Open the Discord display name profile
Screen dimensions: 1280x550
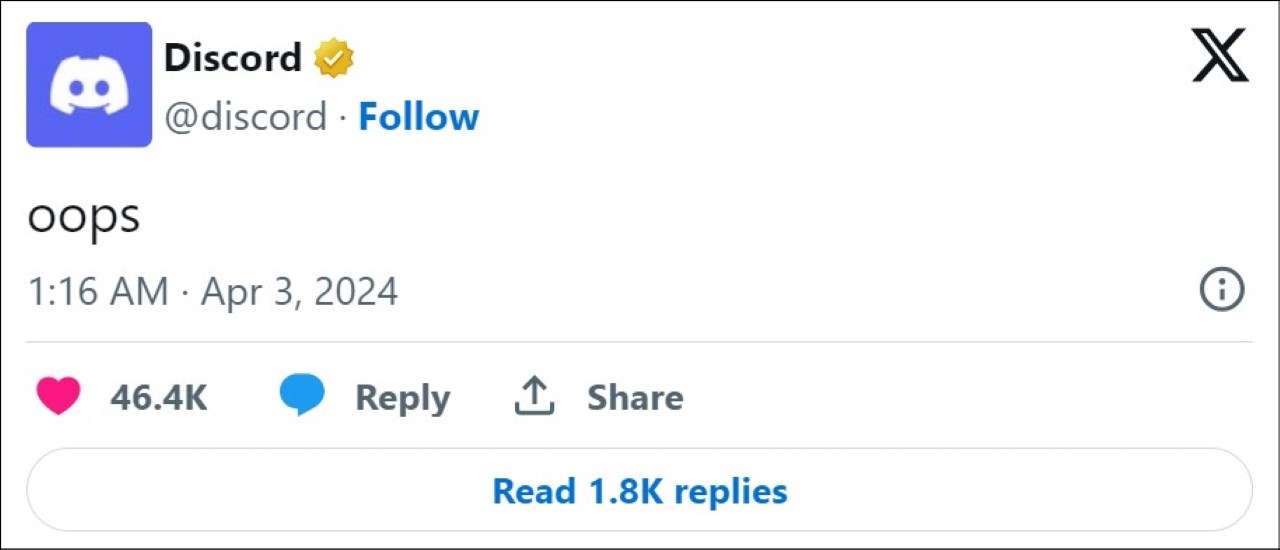pyautogui.click(x=232, y=58)
